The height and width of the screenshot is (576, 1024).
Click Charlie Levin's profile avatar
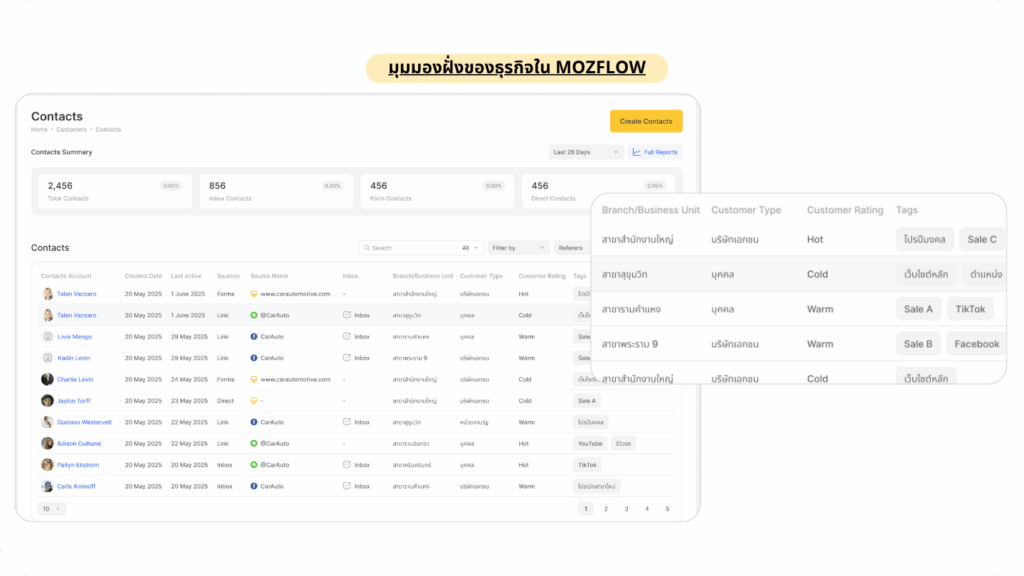tap(47, 379)
